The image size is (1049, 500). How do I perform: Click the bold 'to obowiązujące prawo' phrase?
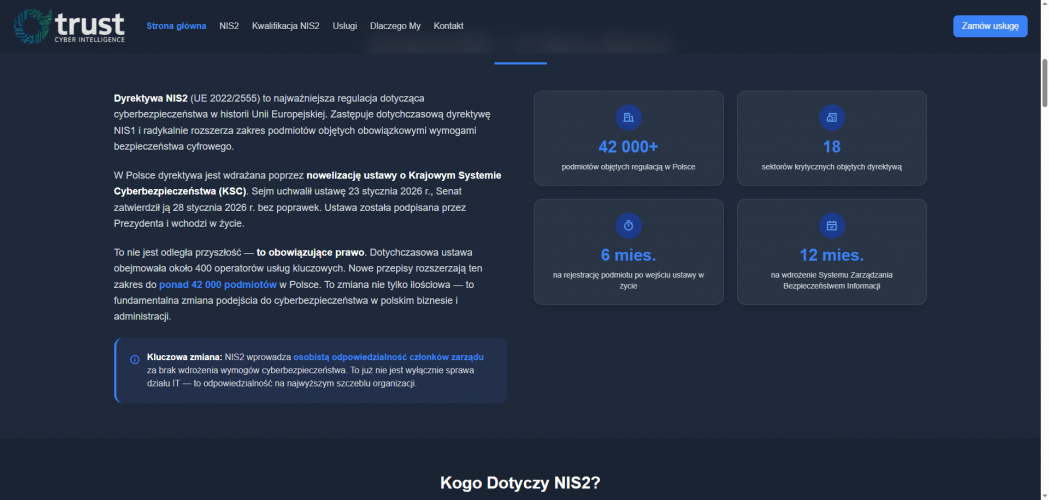[310, 253]
